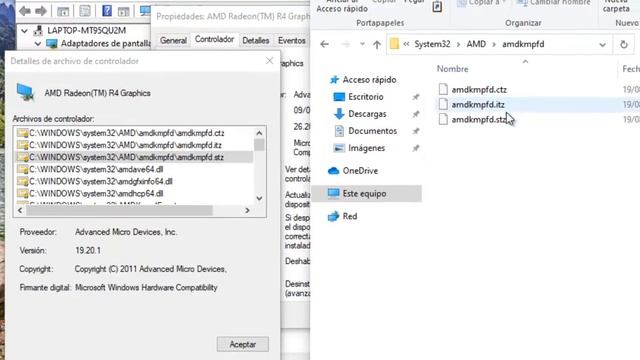
Task: Select the LAPTOP-MT95QU2M computer entry
Action: tap(87, 30)
